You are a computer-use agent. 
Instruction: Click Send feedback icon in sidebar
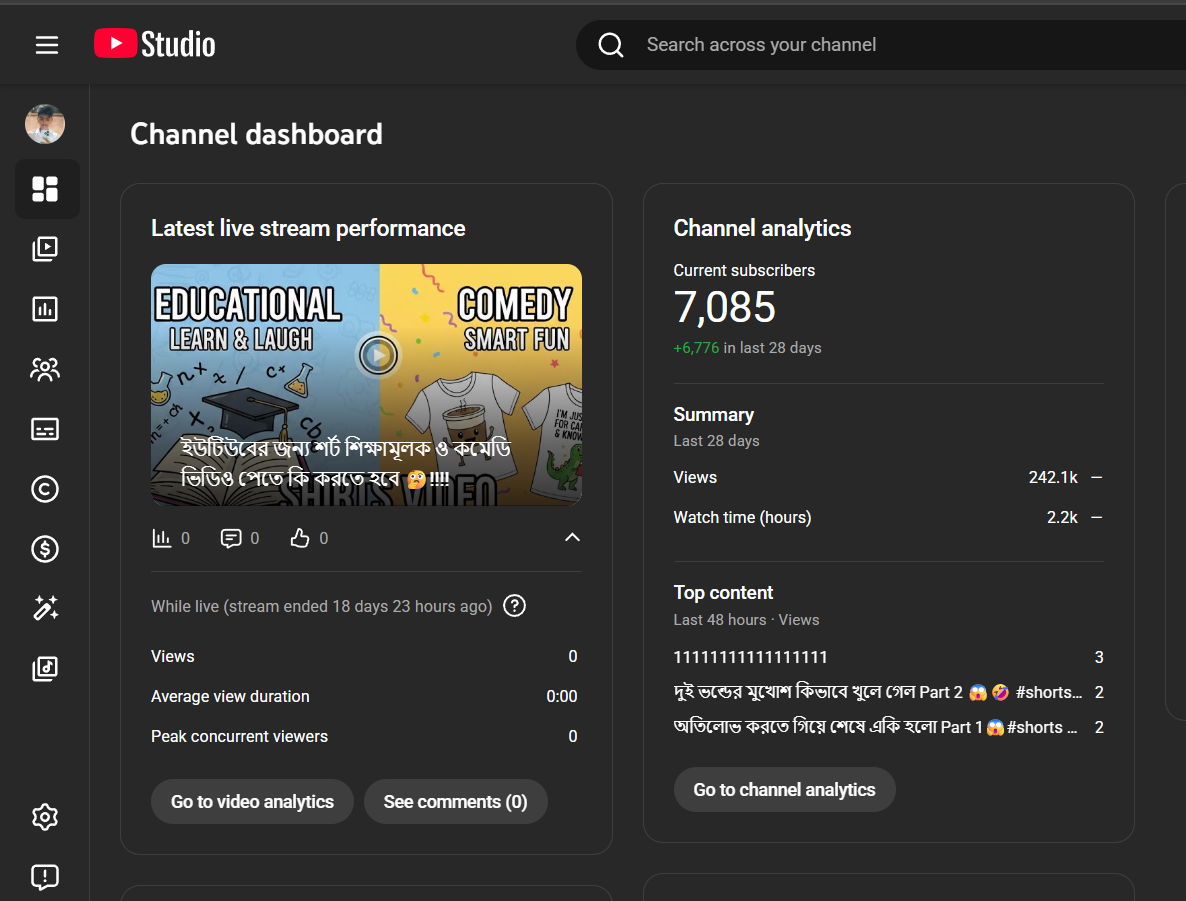click(x=45, y=877)
